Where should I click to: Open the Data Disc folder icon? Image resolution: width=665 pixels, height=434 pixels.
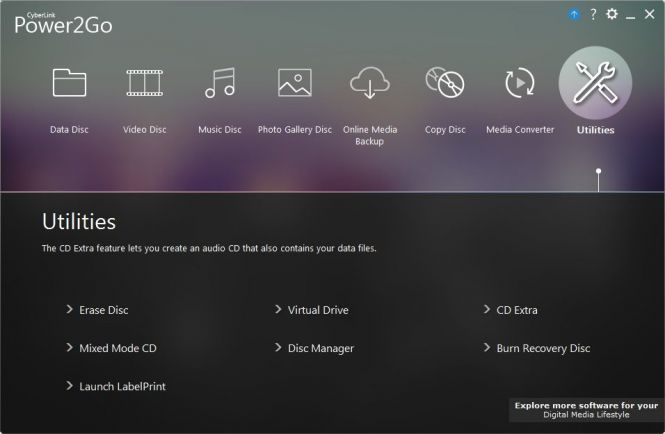[69, 83]
